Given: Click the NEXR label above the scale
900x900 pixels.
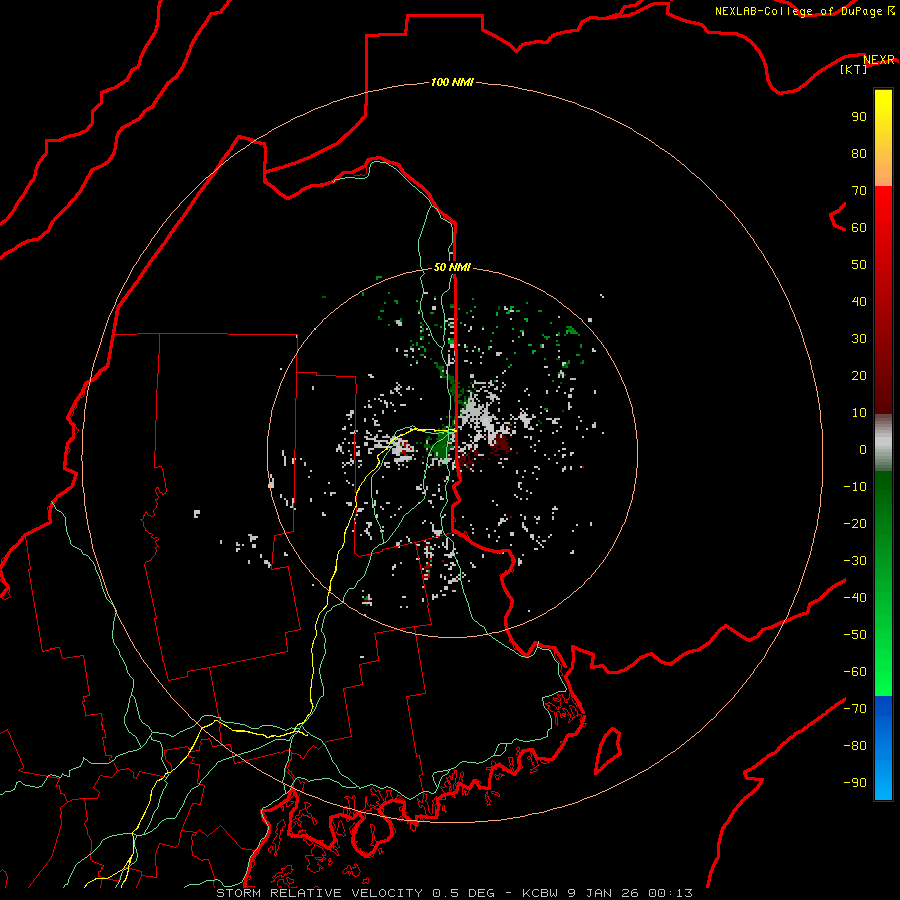Looking at the screenshot, I should (879, 59).
